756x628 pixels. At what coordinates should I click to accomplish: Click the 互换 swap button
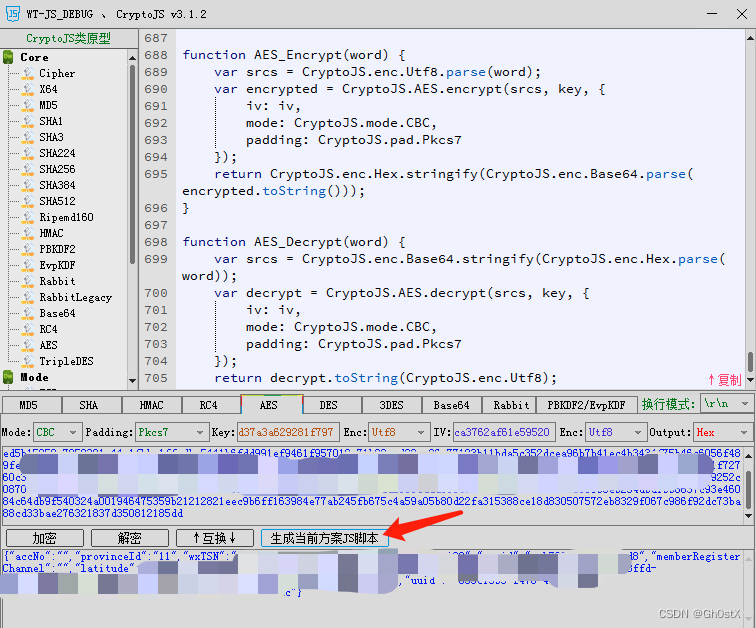215,538
